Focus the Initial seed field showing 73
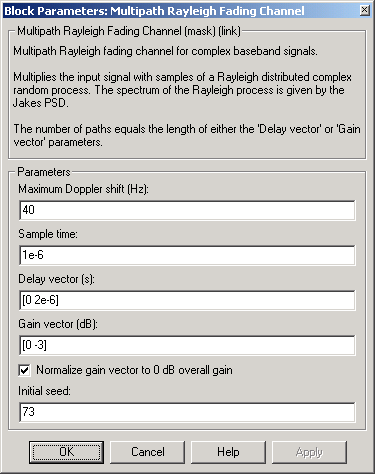The height and width of the screenshot is (474, 375). 187,412
